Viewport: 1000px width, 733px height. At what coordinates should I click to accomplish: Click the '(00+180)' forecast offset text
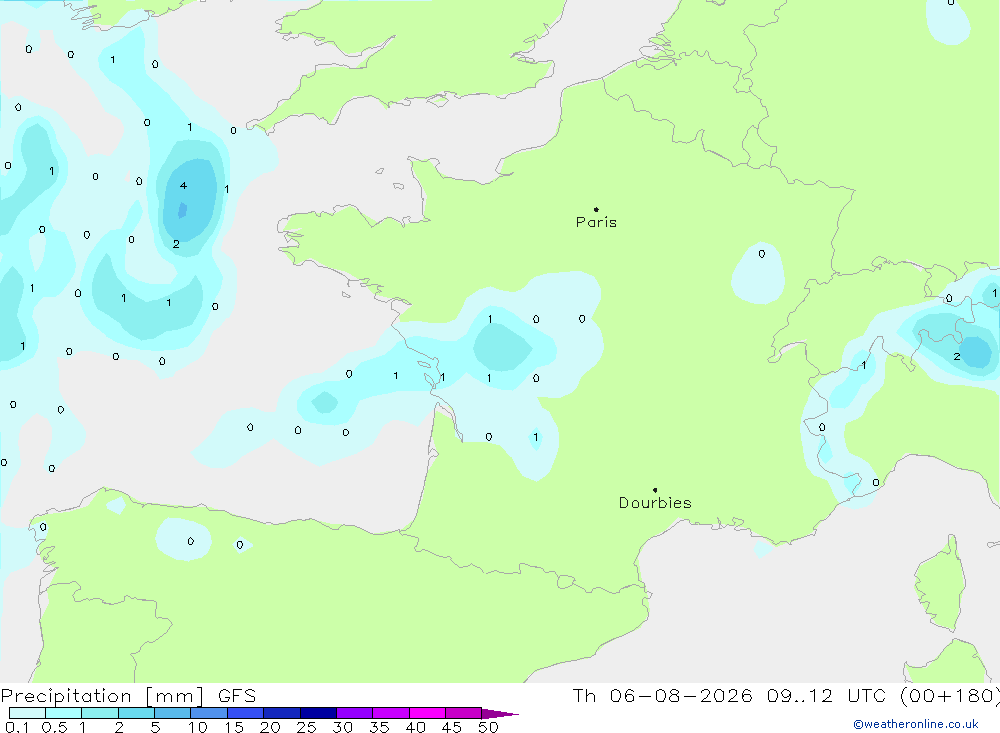pos(950,696)
